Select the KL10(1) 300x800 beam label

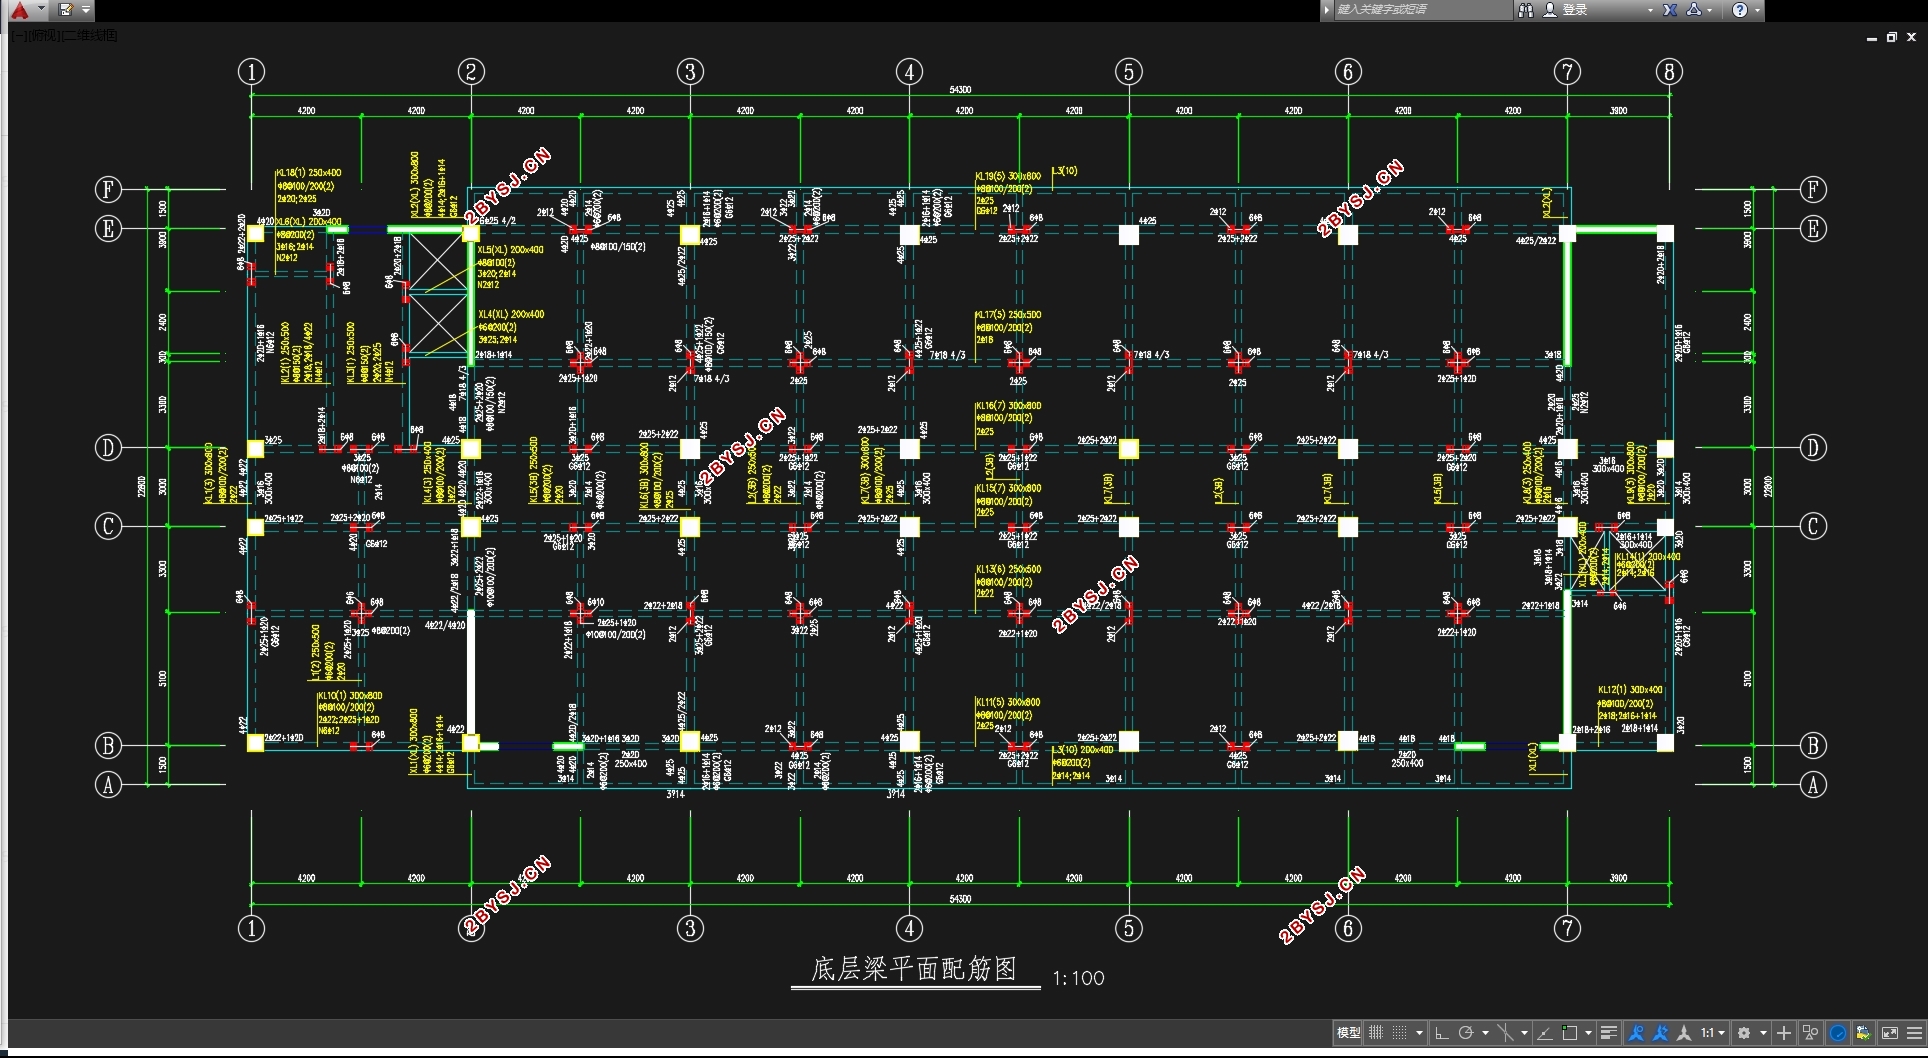click(x=350, y=695)
